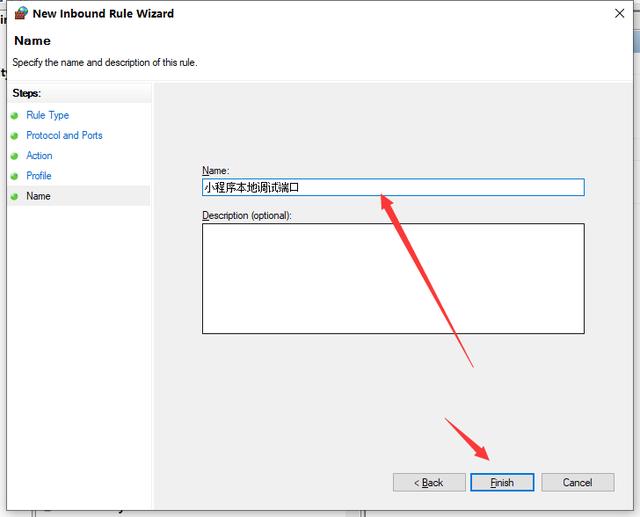Viewport: 640px width, 517px height.
Task: Select the Name step in sidebar
Action: (38, 196)
